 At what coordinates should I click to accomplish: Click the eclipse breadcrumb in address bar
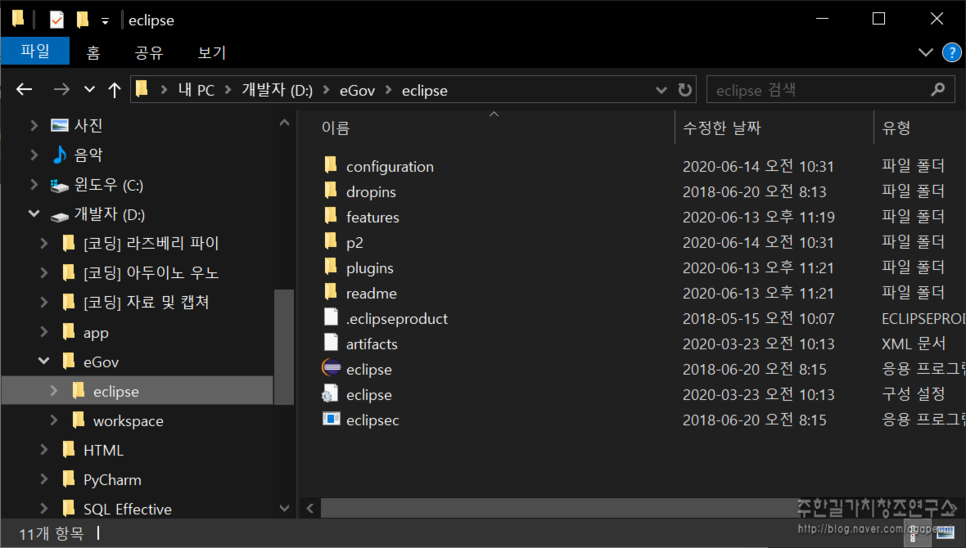pos(424,91)
